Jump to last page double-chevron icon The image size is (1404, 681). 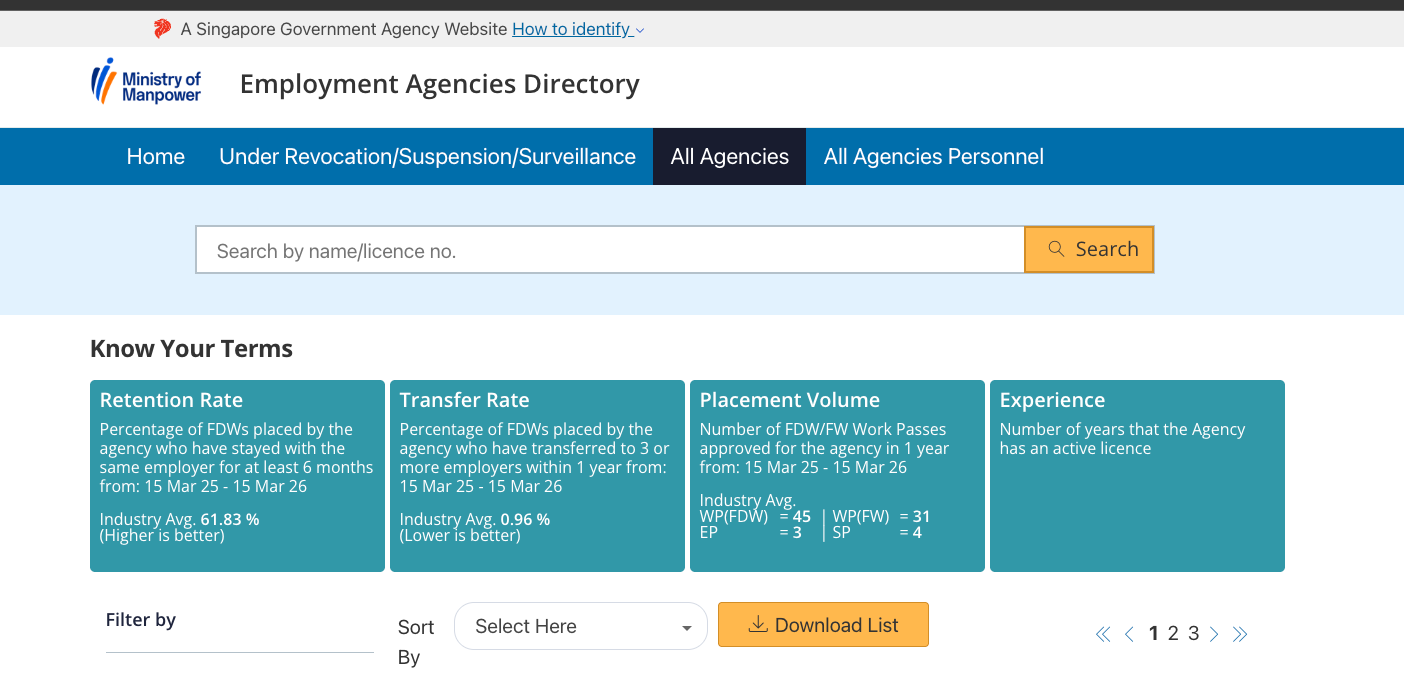pyautogui.click(x=1240, y=634)
